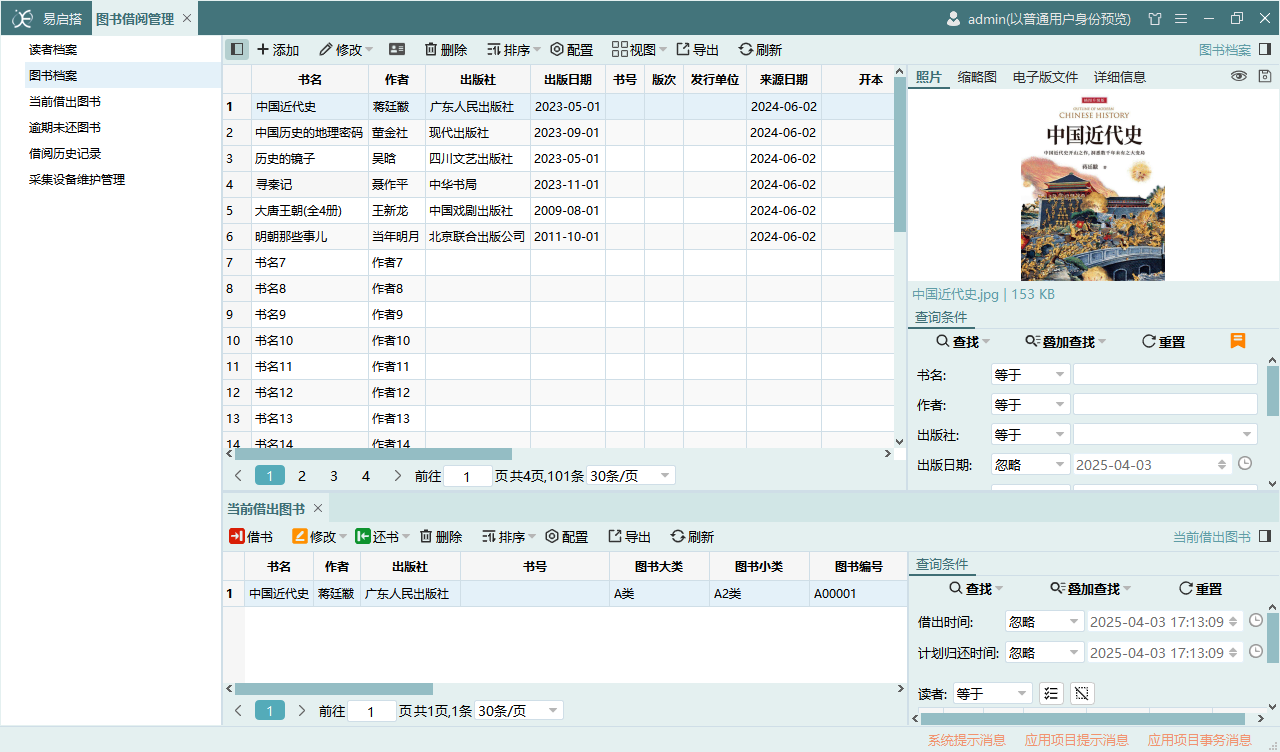Image resolution: width=1280 pixels, height=752 pixels.
Task: Click 导出 (export) in the book toolbar
Action: click(698, 49)
